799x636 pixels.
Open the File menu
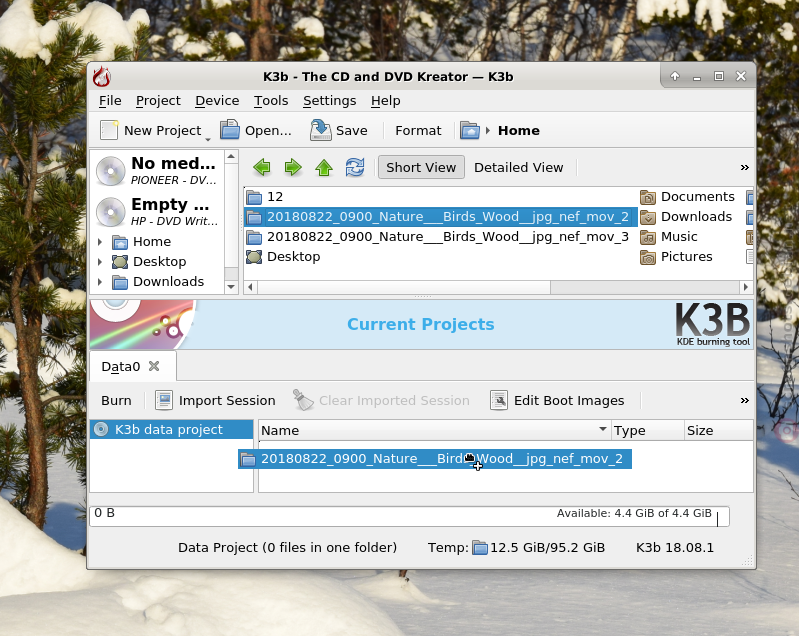pyautogui.click(x=110, y=101)
